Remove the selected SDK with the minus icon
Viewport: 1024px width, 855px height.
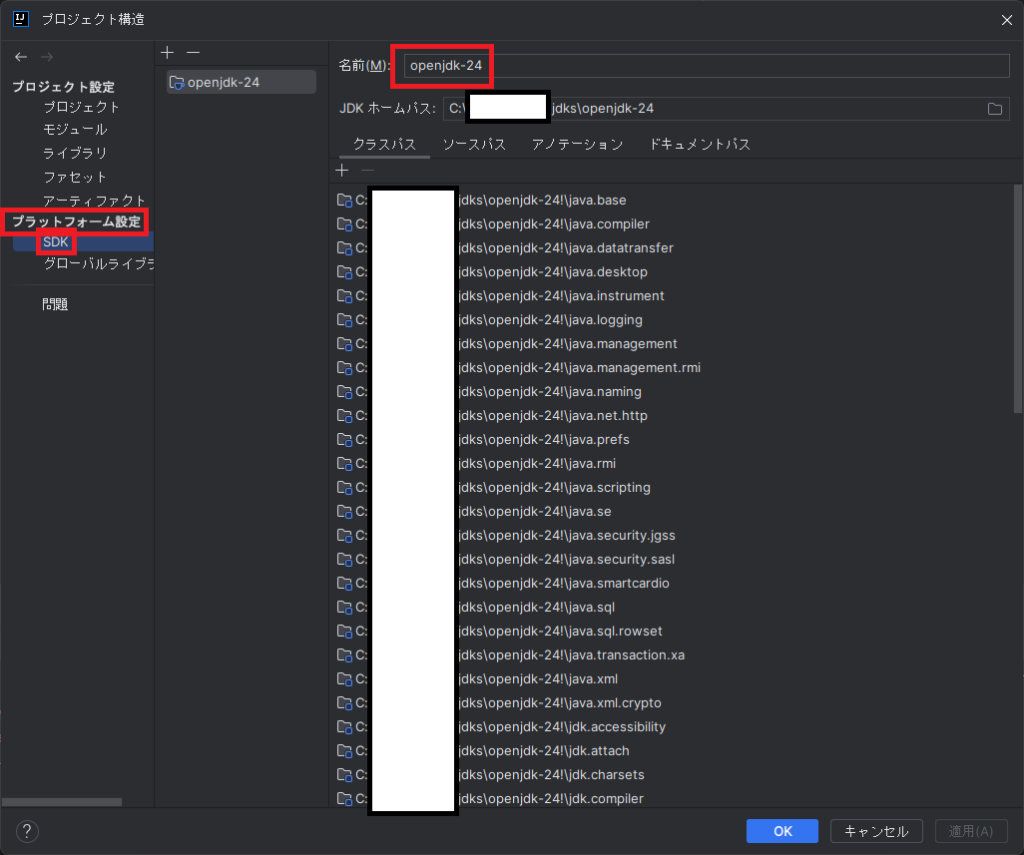pyautogui.click(x=192, y=52)
